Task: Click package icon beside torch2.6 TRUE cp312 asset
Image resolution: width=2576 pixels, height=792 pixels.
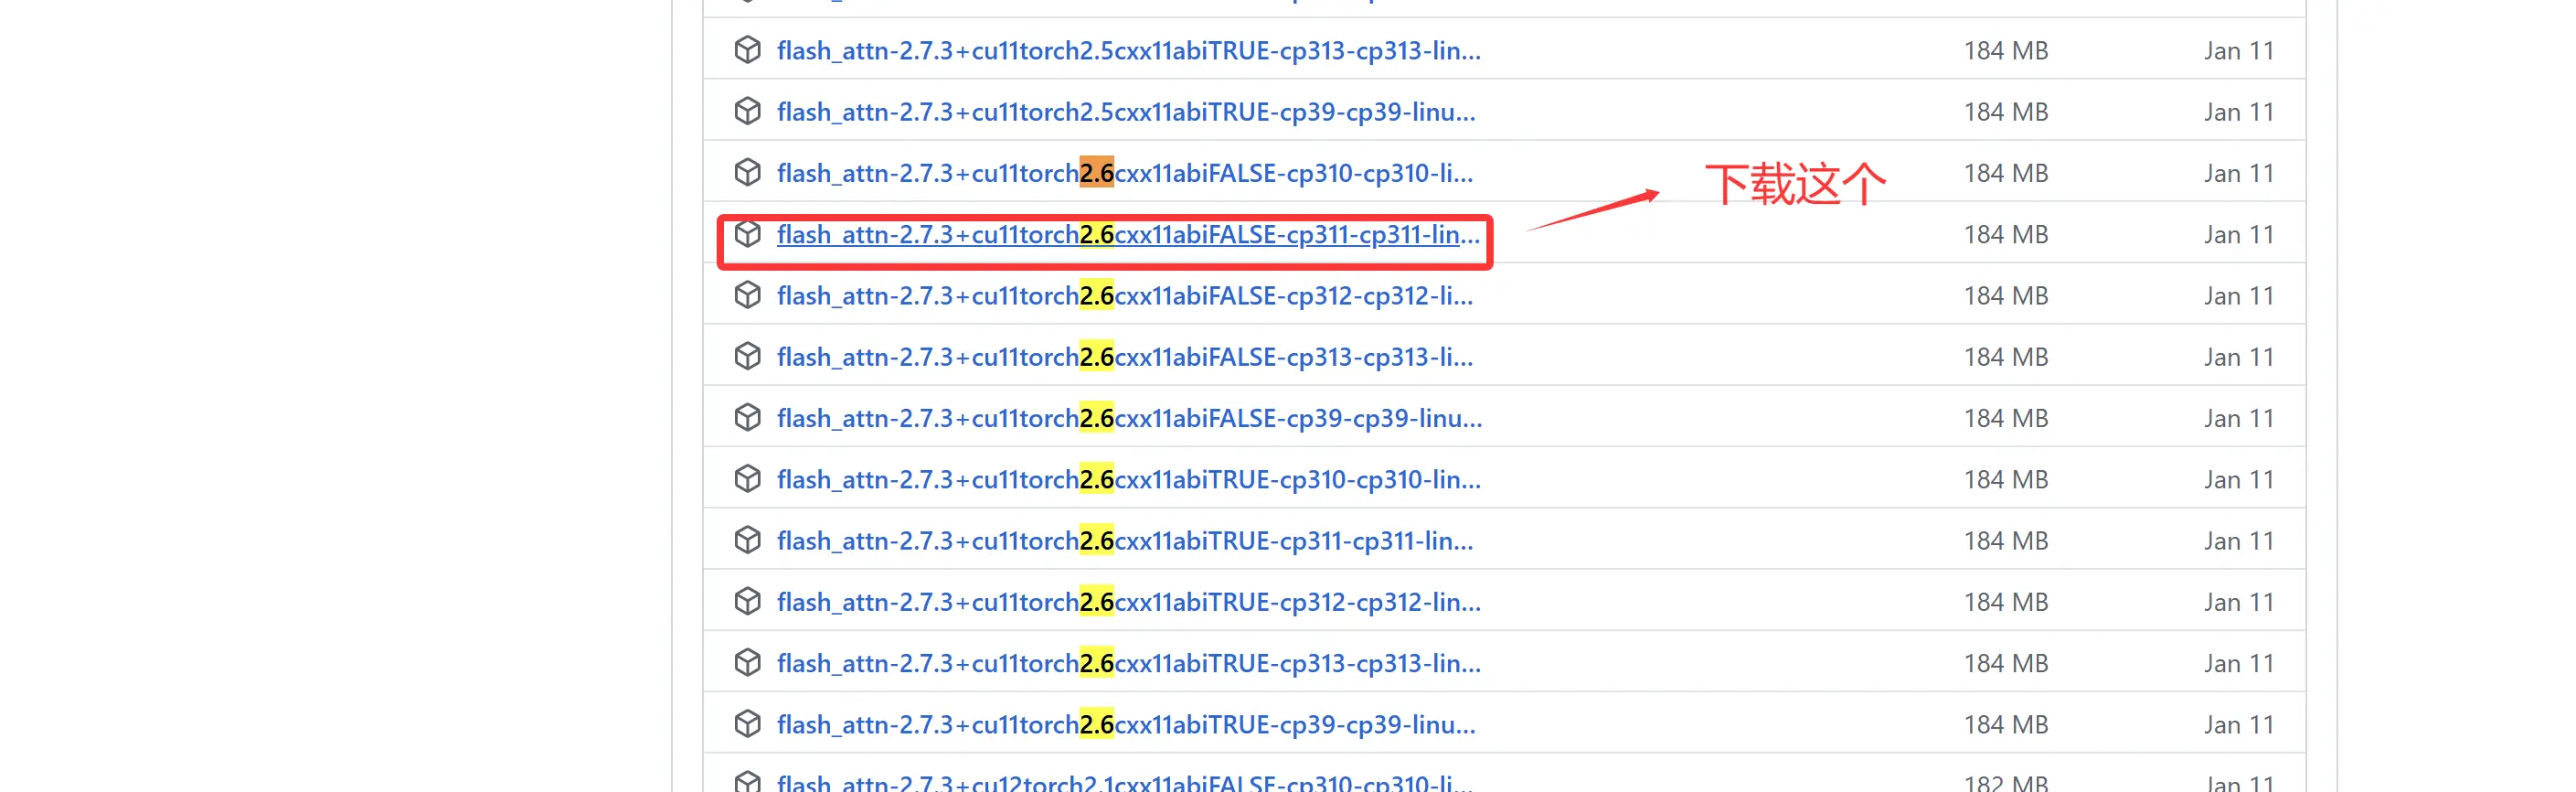Action: 747,601
